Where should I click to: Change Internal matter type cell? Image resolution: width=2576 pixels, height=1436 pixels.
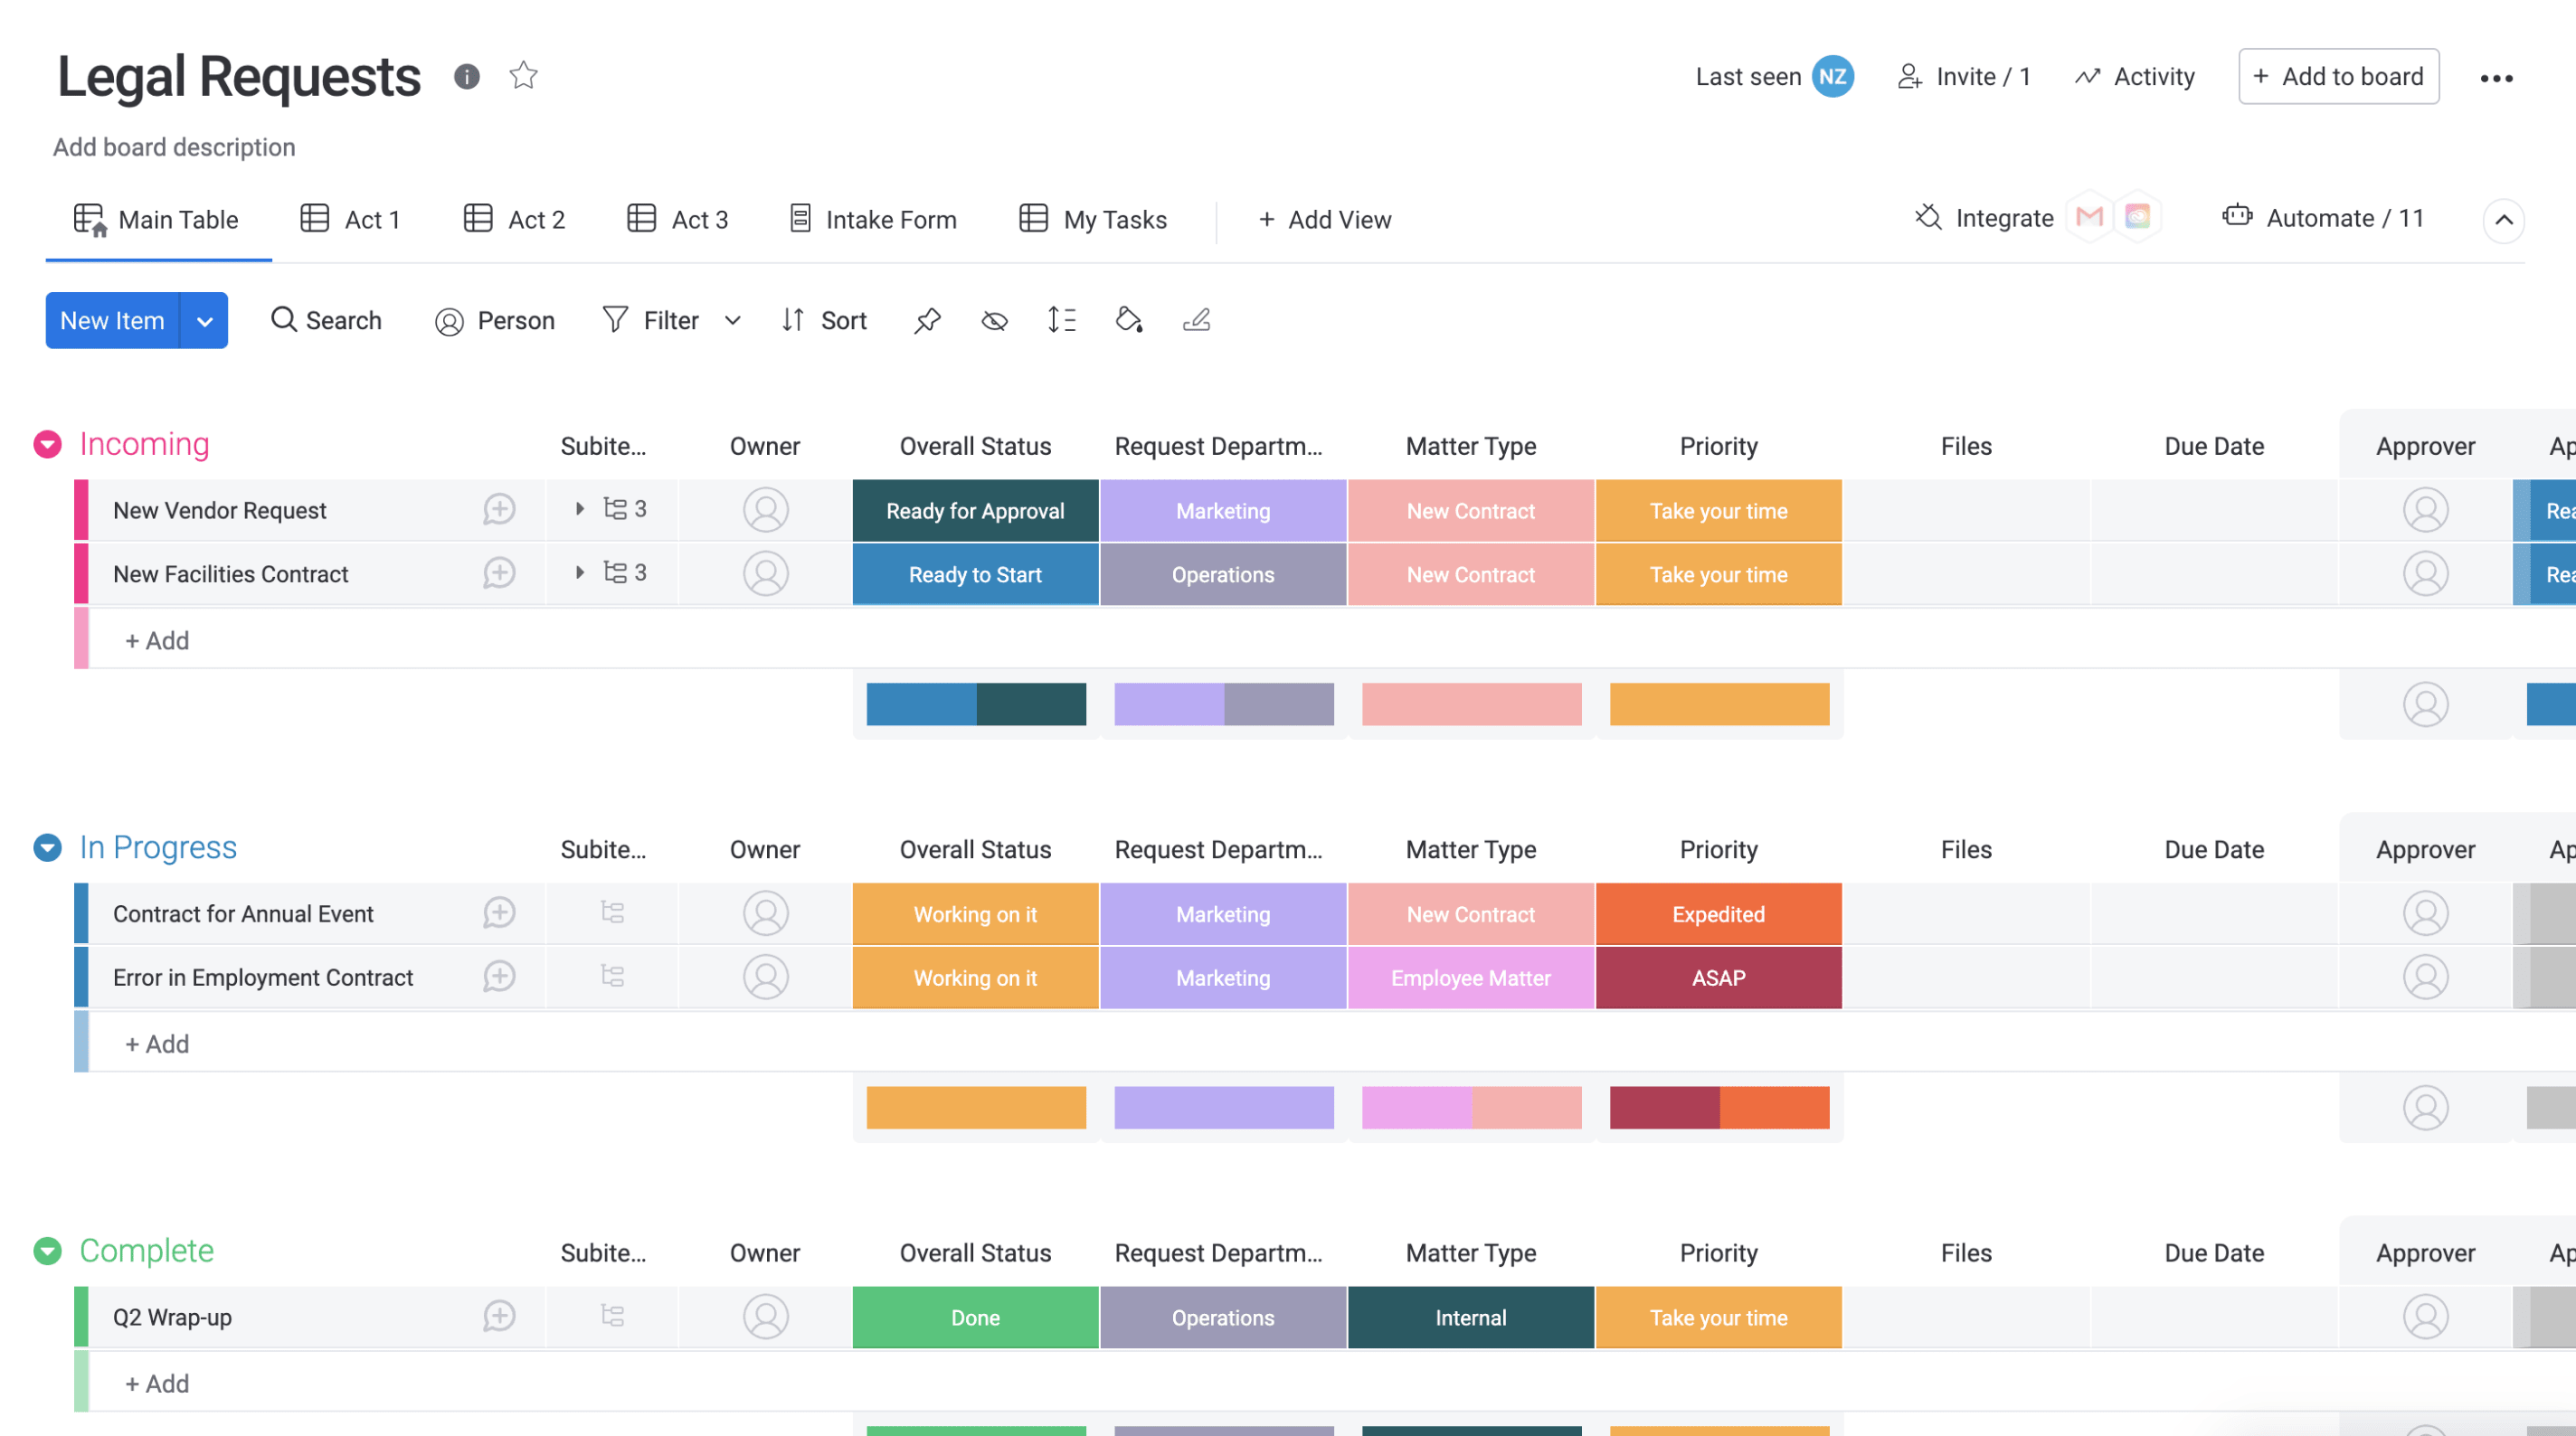pos(1470,1318)
